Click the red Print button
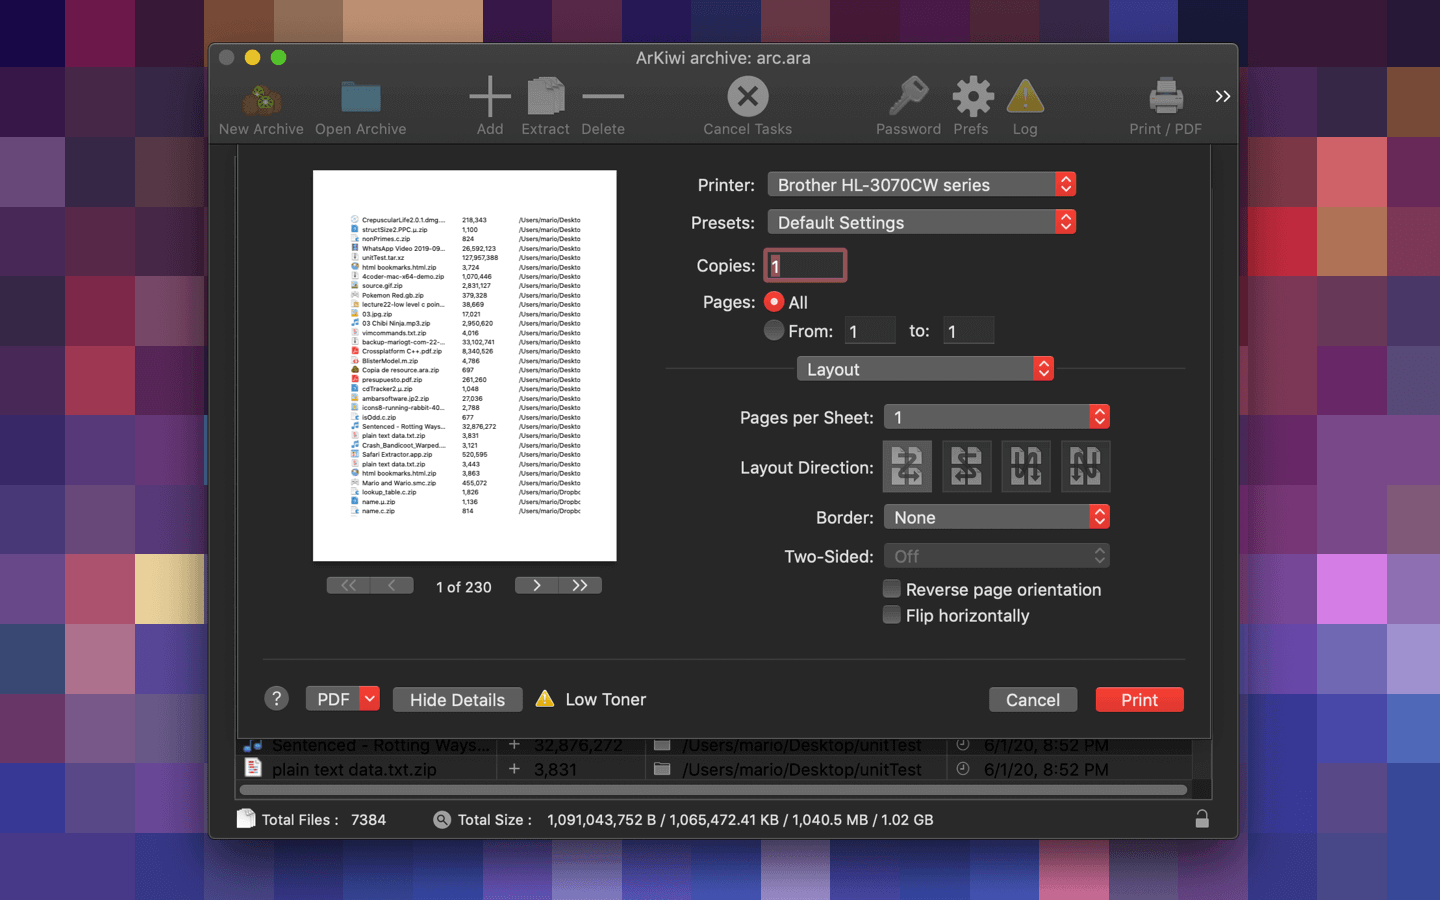This screenshot has width=1440, height=900. [1139, 700]
